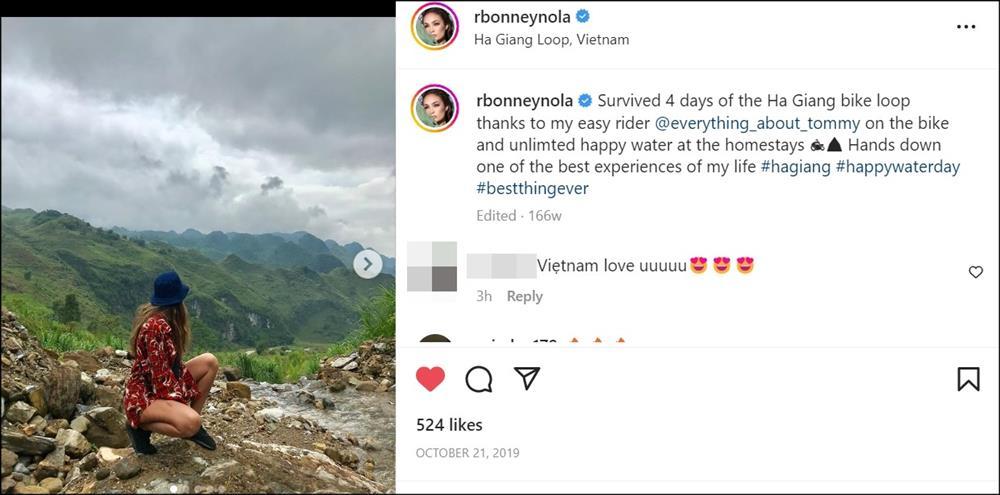View the 524 likes list
This screenshot has width=1000, height=495.
pos(449,425)
